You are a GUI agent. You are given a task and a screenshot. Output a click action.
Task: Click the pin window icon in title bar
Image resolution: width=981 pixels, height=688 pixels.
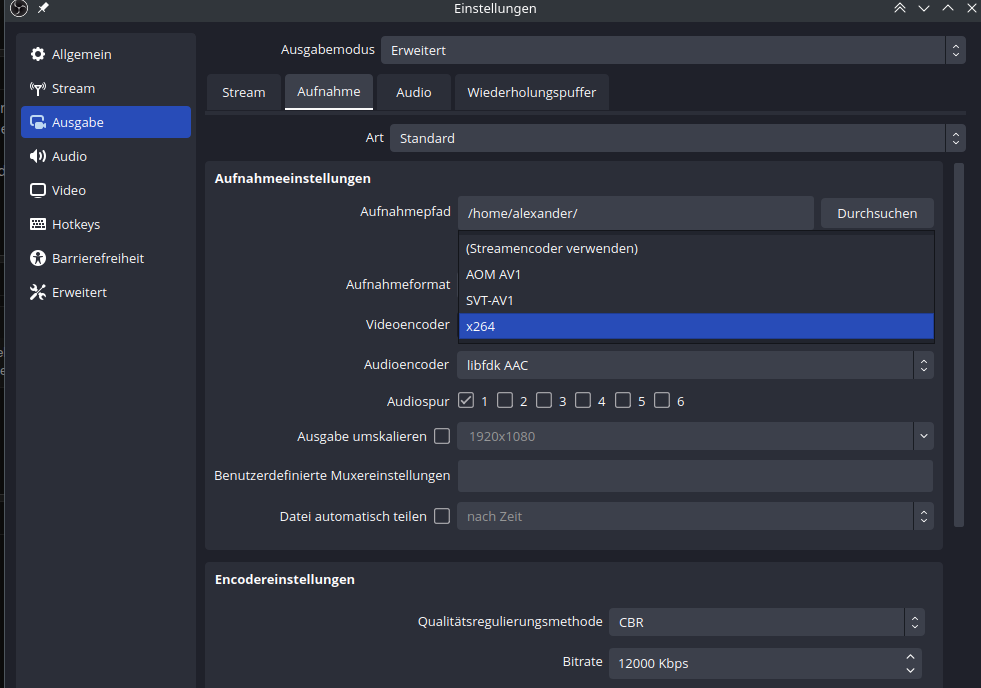pyautogui.click(x=43, y=8)
